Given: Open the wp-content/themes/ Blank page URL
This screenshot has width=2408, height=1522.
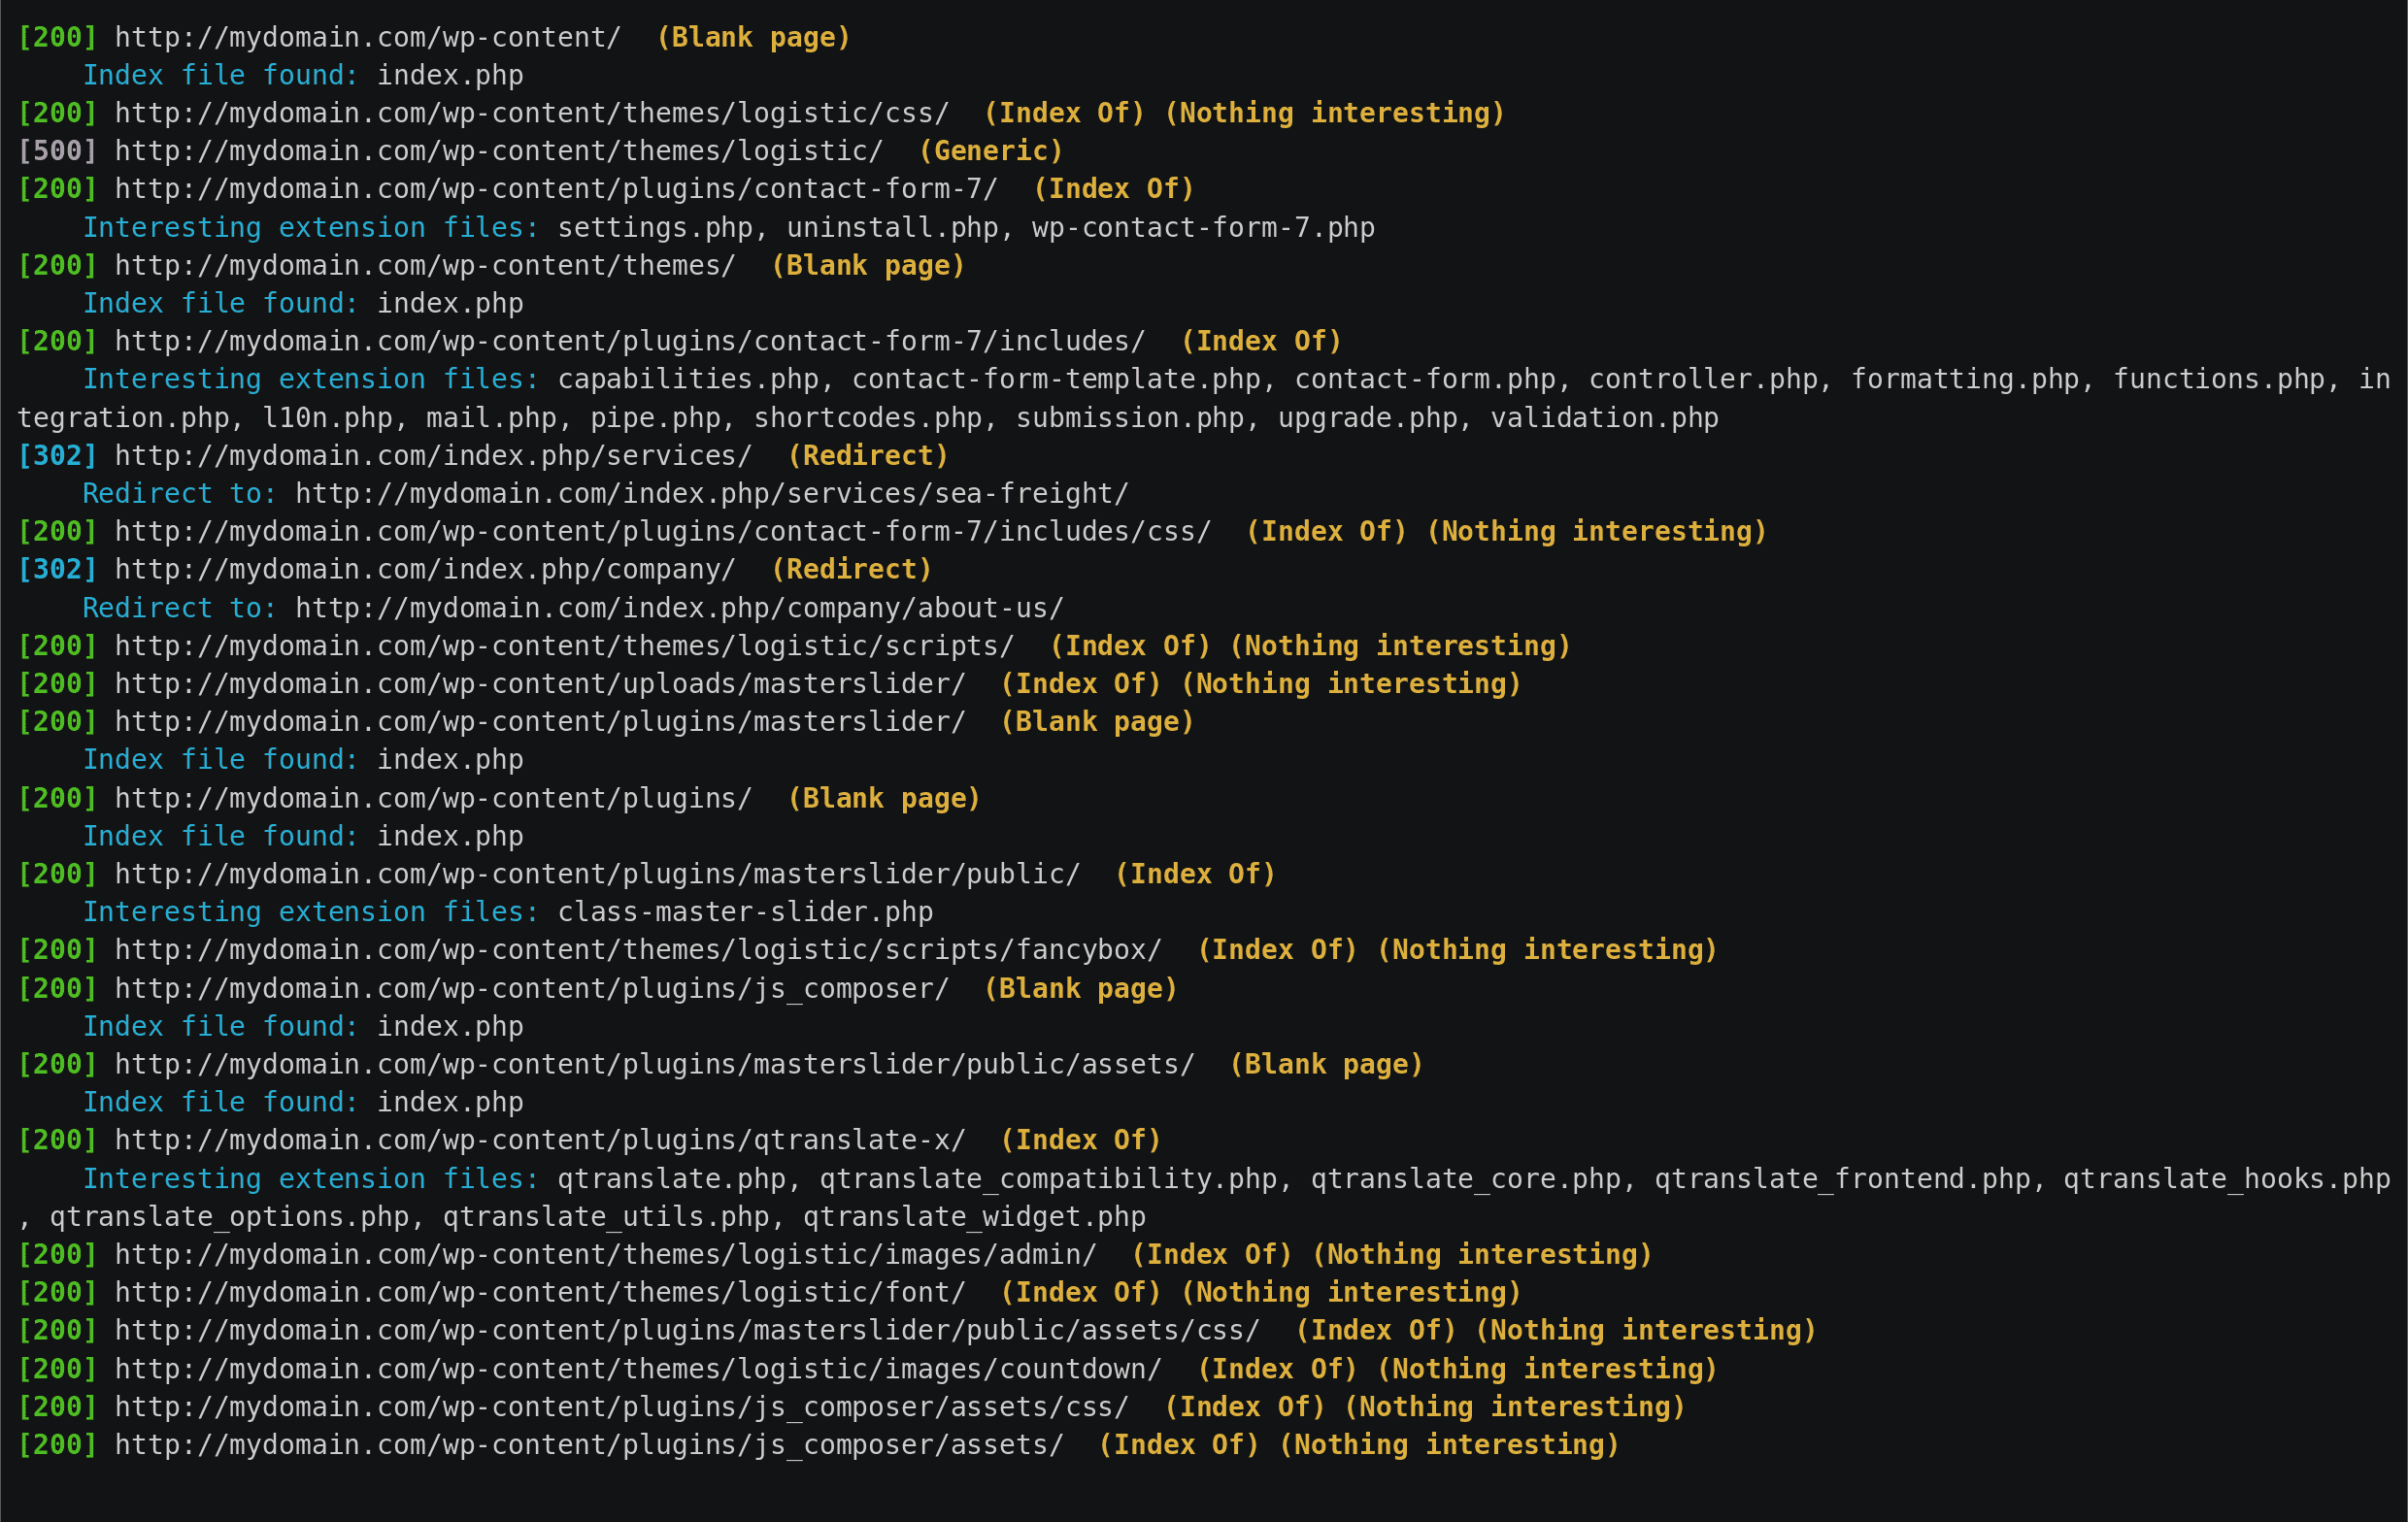Looking at the screenshot, I should click(x=425, y=266).
